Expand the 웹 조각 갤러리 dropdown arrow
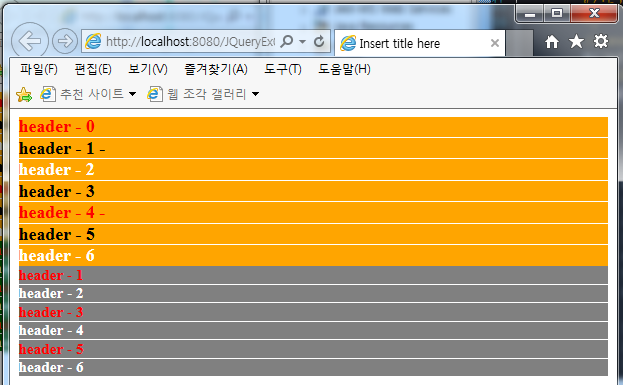 pyautogui.click(x=255, y=94)
